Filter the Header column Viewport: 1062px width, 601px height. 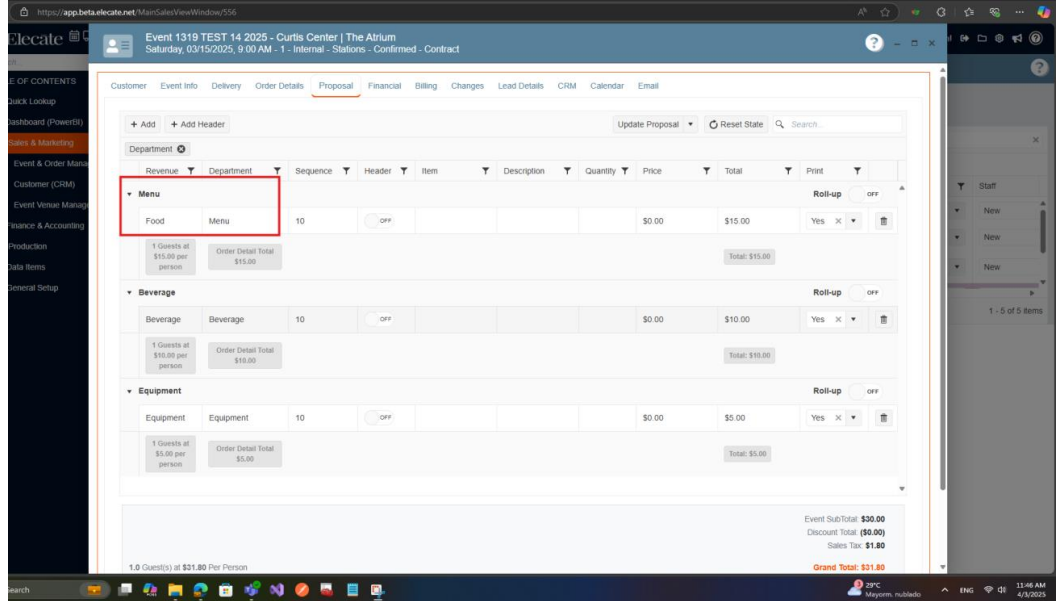point(404,171)
